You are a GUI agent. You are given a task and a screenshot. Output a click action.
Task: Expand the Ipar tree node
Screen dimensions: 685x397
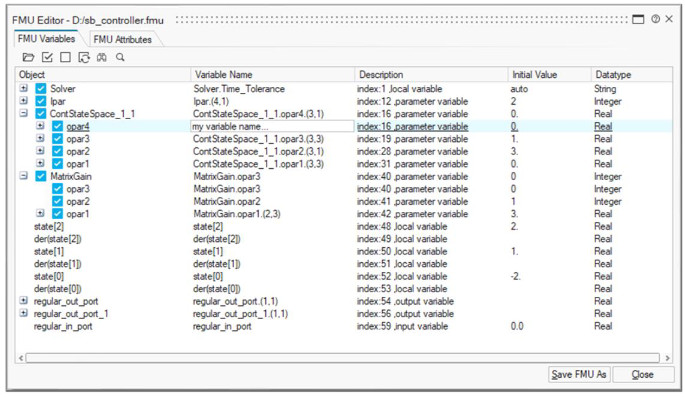tap(24, 101)
